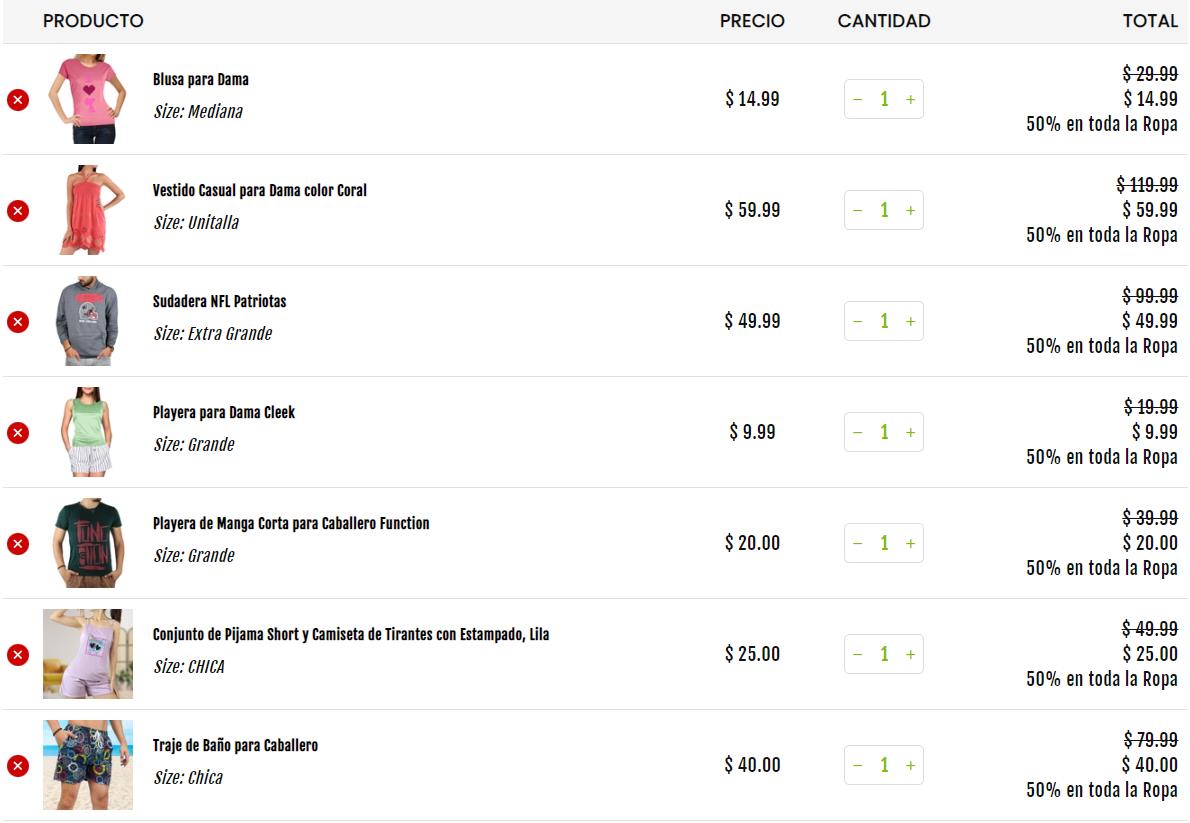Open Sudadera NFL Patriotas product image

[x=88, y=320]
